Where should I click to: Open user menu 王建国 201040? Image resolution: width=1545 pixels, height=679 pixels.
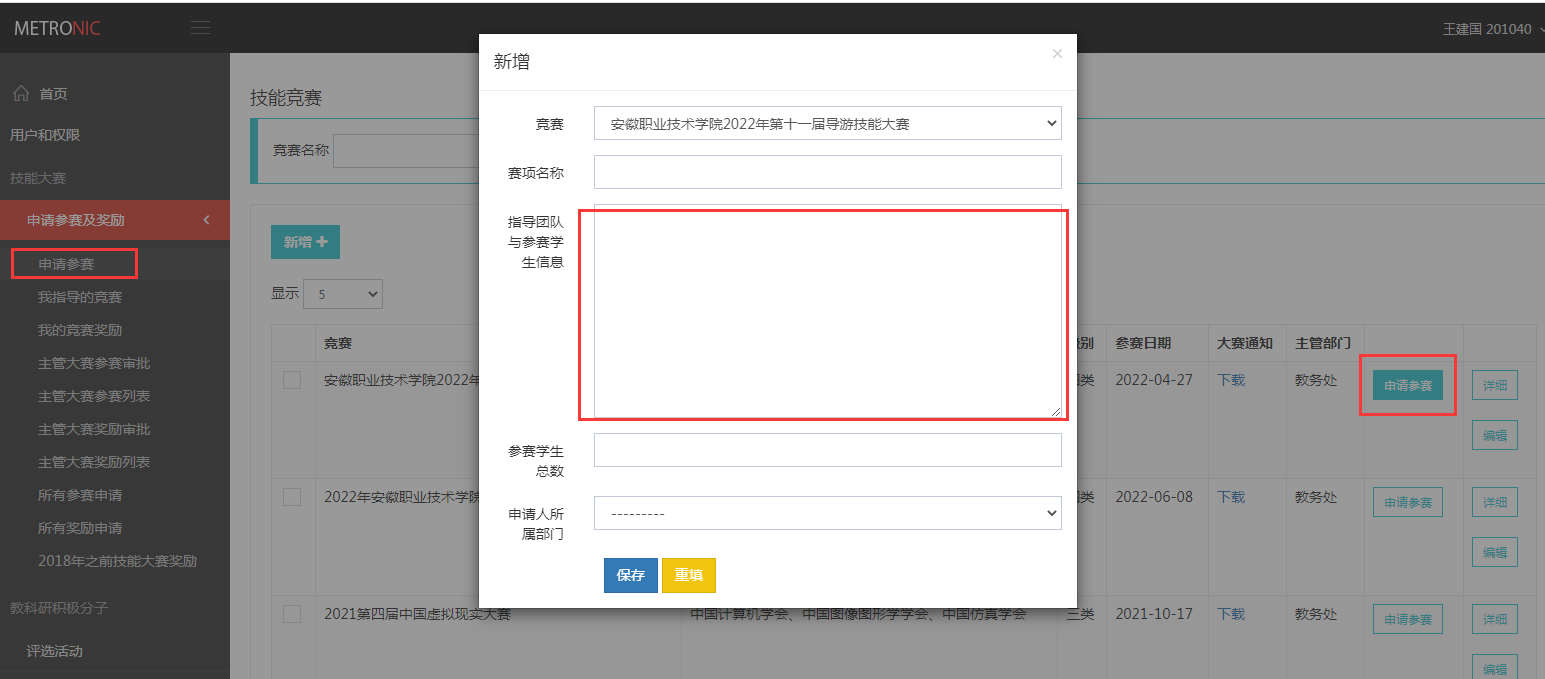point(1490,29)
